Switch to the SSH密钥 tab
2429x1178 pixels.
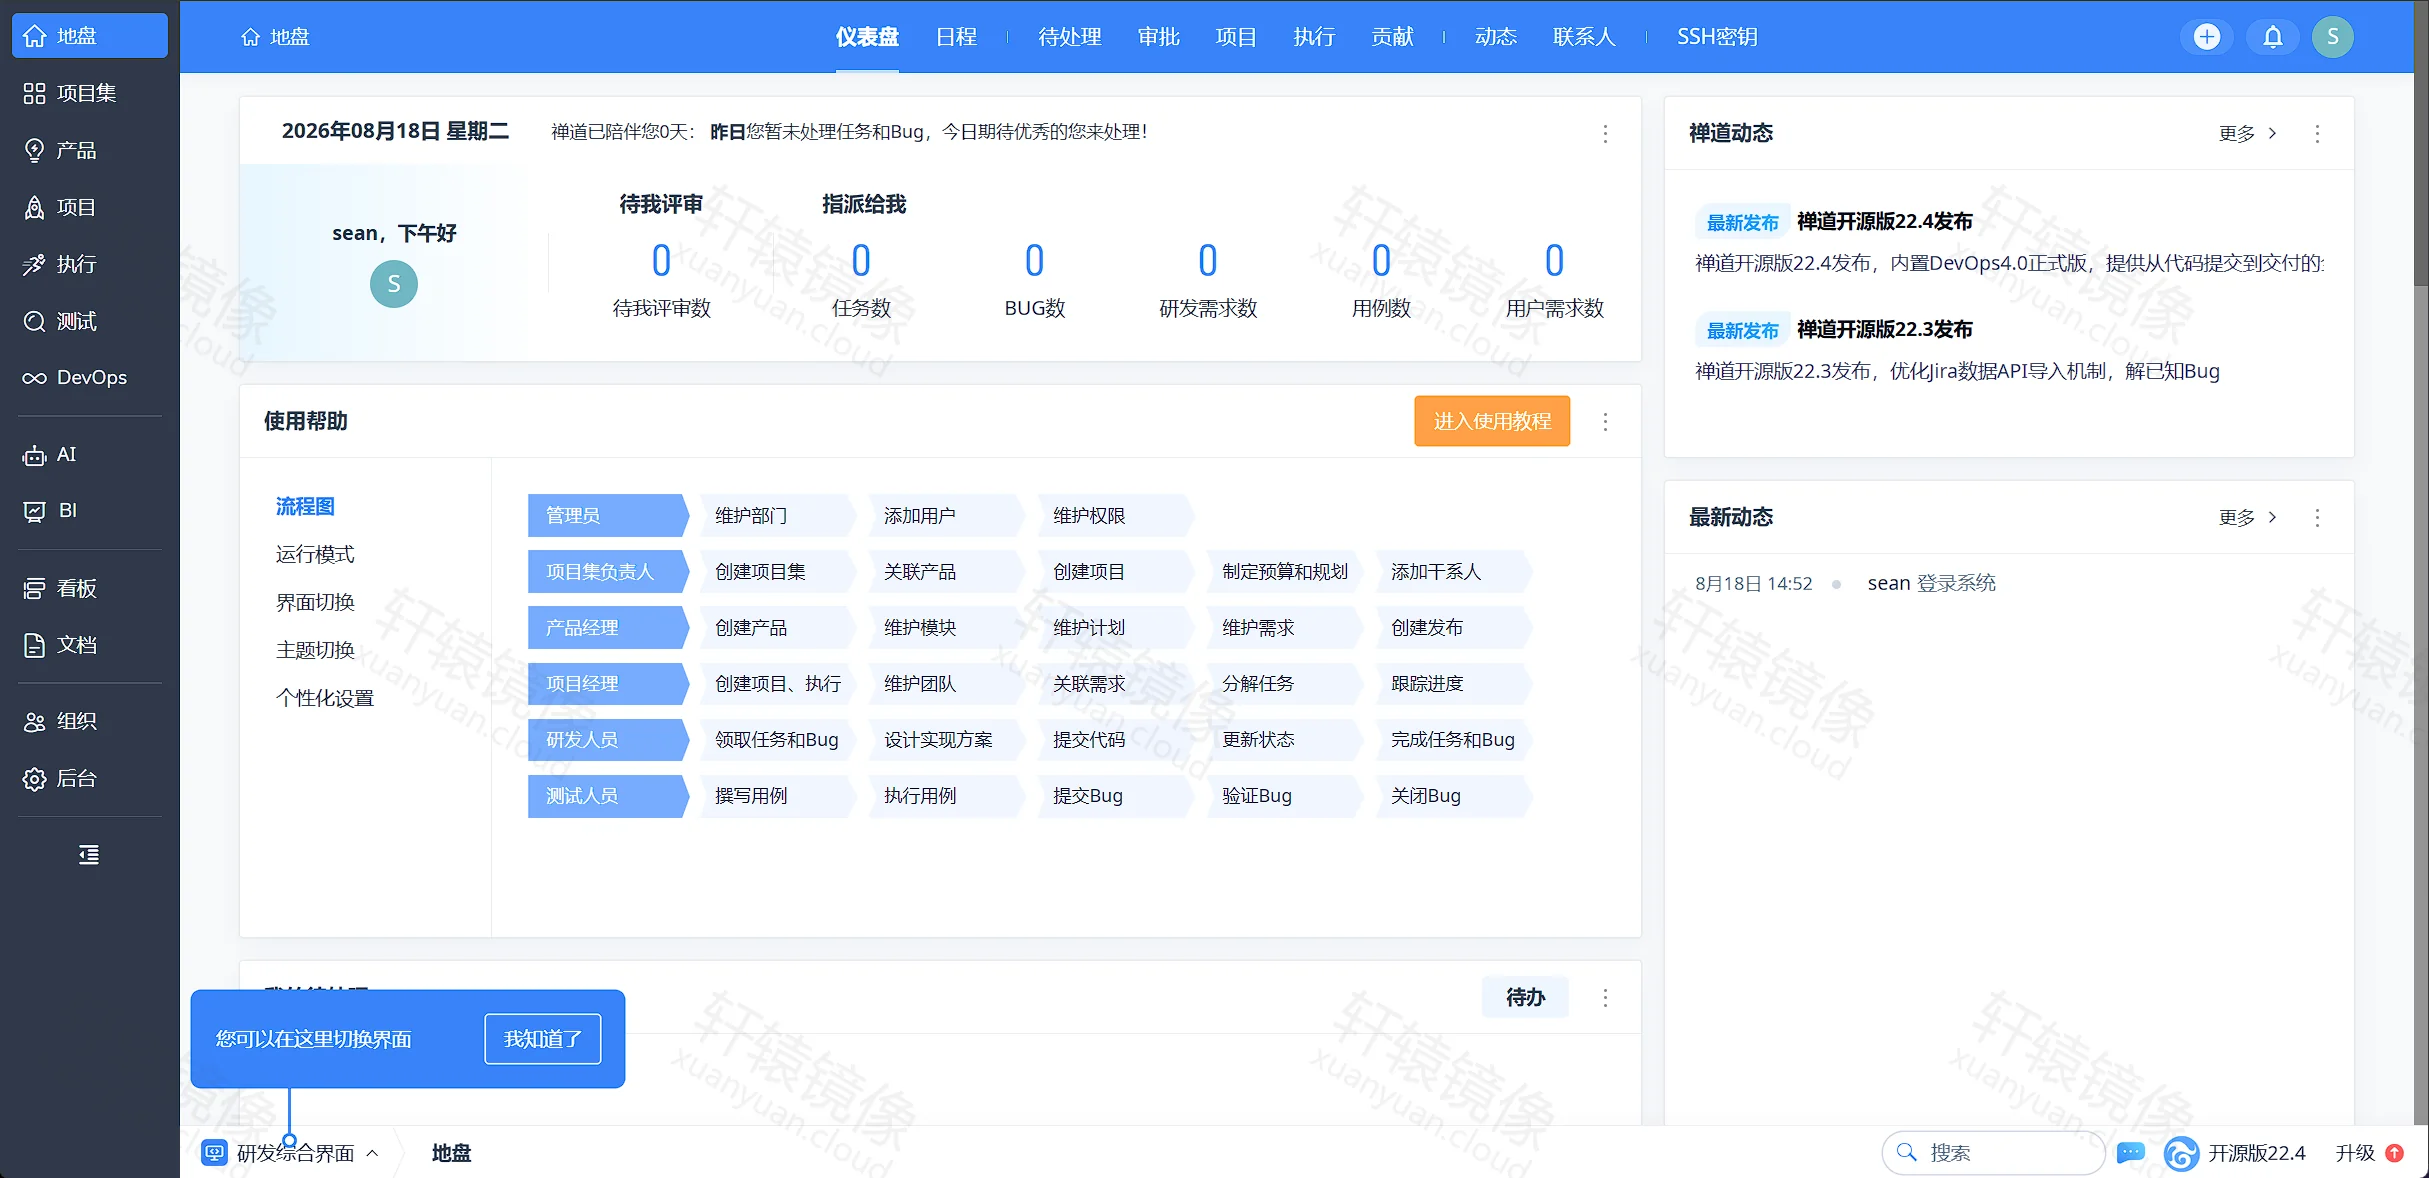[1717, 37]
